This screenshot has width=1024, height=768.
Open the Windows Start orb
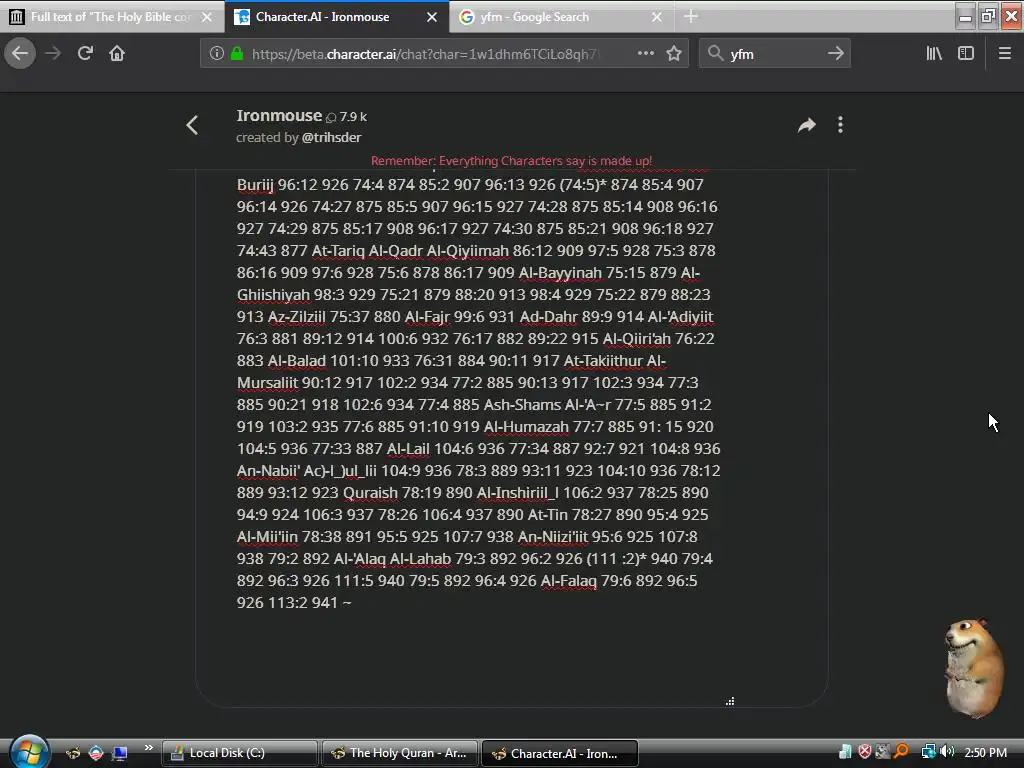coord(28,752)
